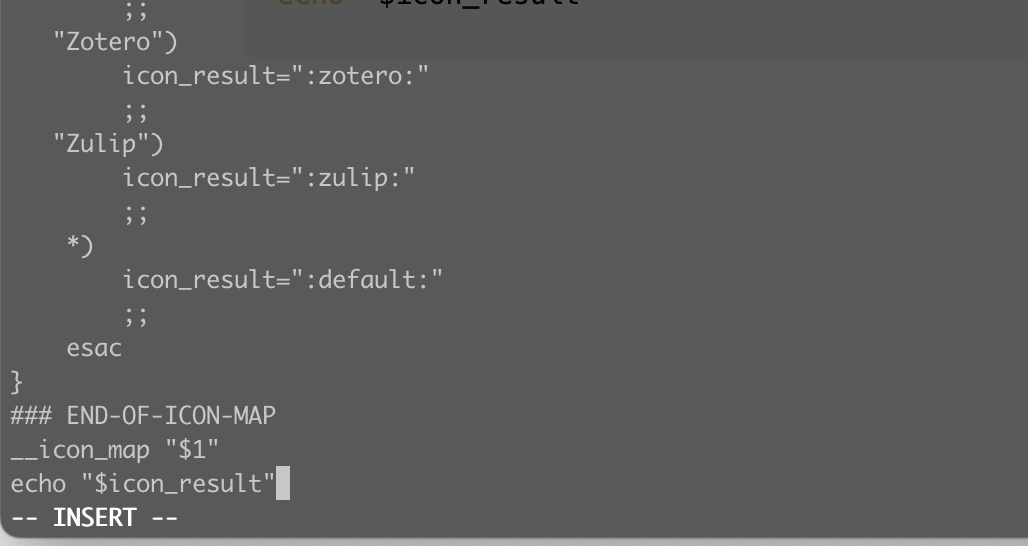The height and width of the screenshot is (546, 1028).
Task: Click the -- INSERT -- mode indicator
Action: [95, 518]
